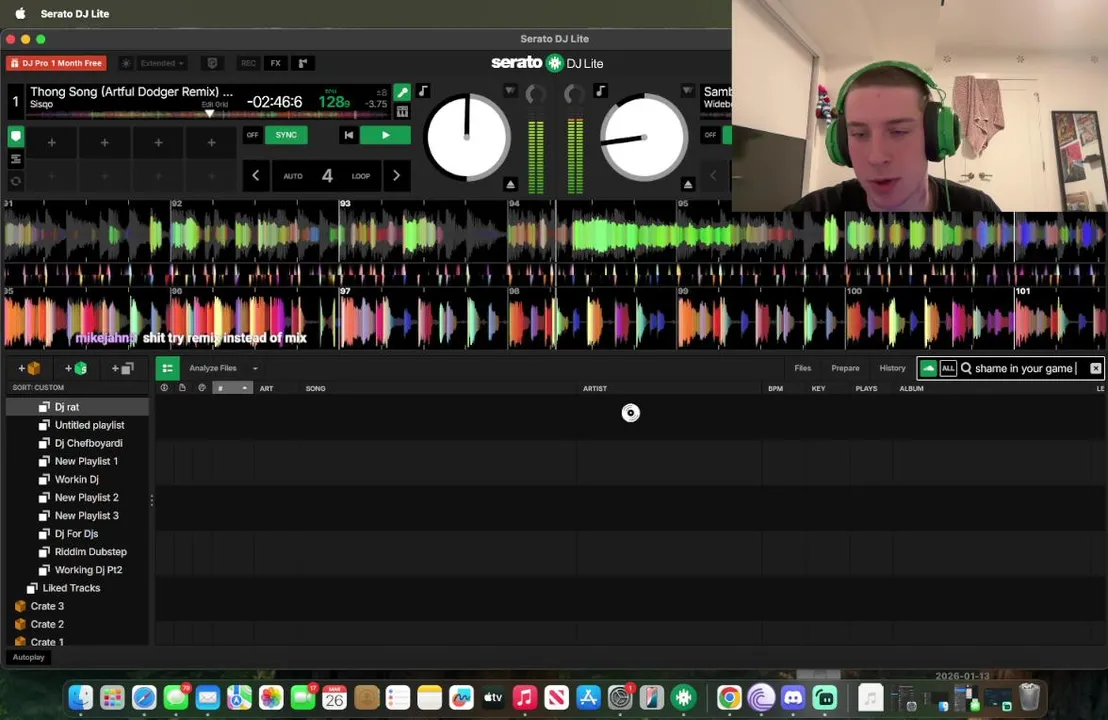
Task: Open the Files panel tab
Action: point(803,368)
